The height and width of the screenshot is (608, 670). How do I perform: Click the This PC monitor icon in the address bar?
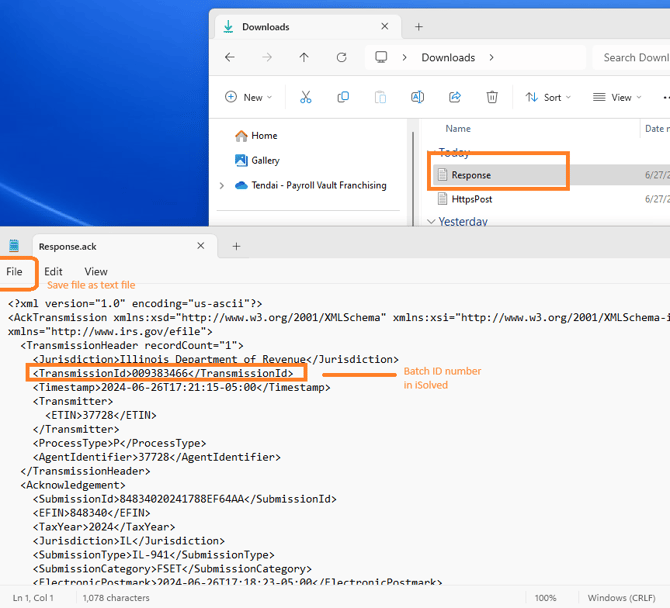[381, 57]
